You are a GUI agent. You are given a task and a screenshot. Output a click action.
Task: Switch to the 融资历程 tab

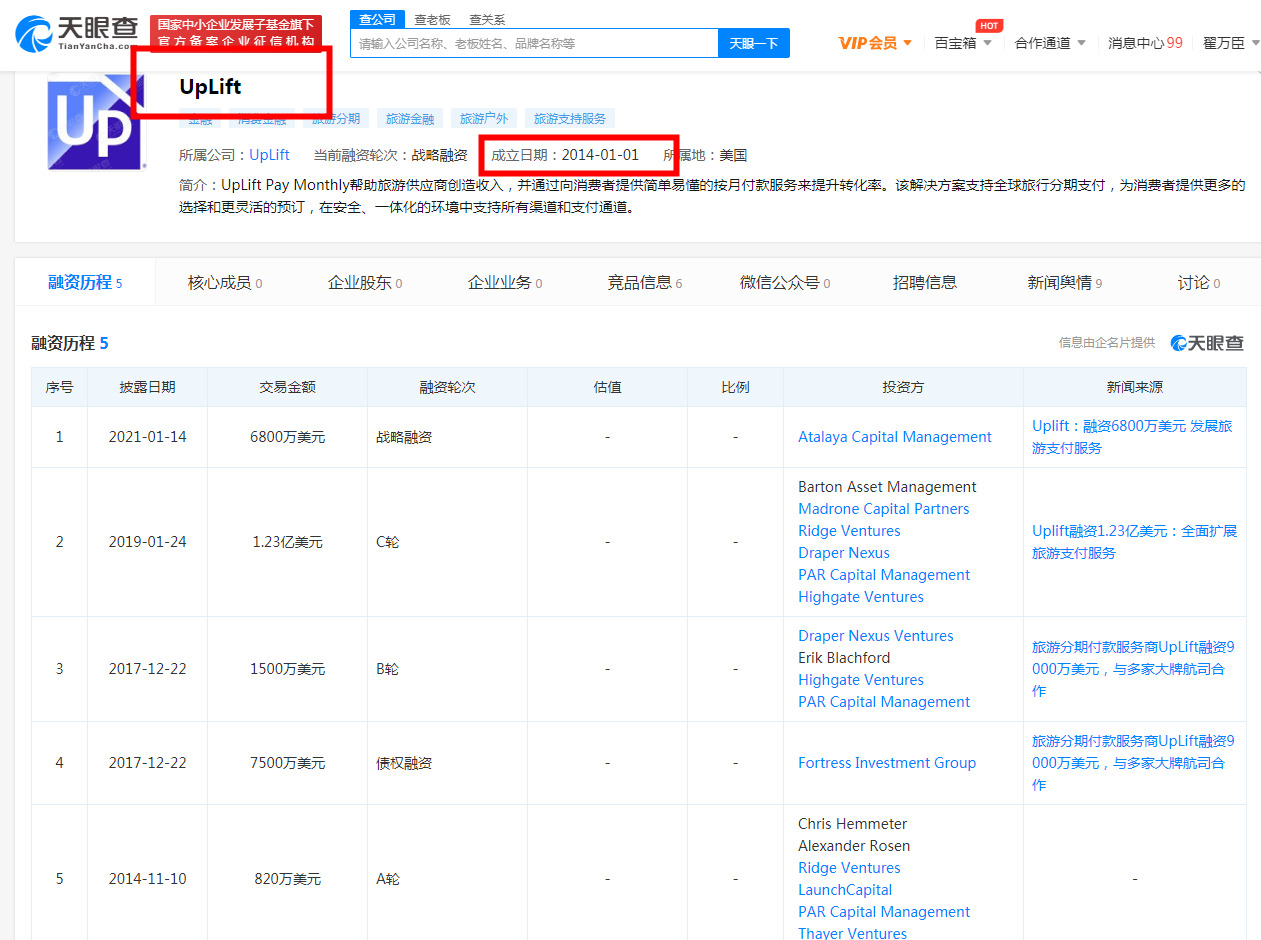pos(85,282)
